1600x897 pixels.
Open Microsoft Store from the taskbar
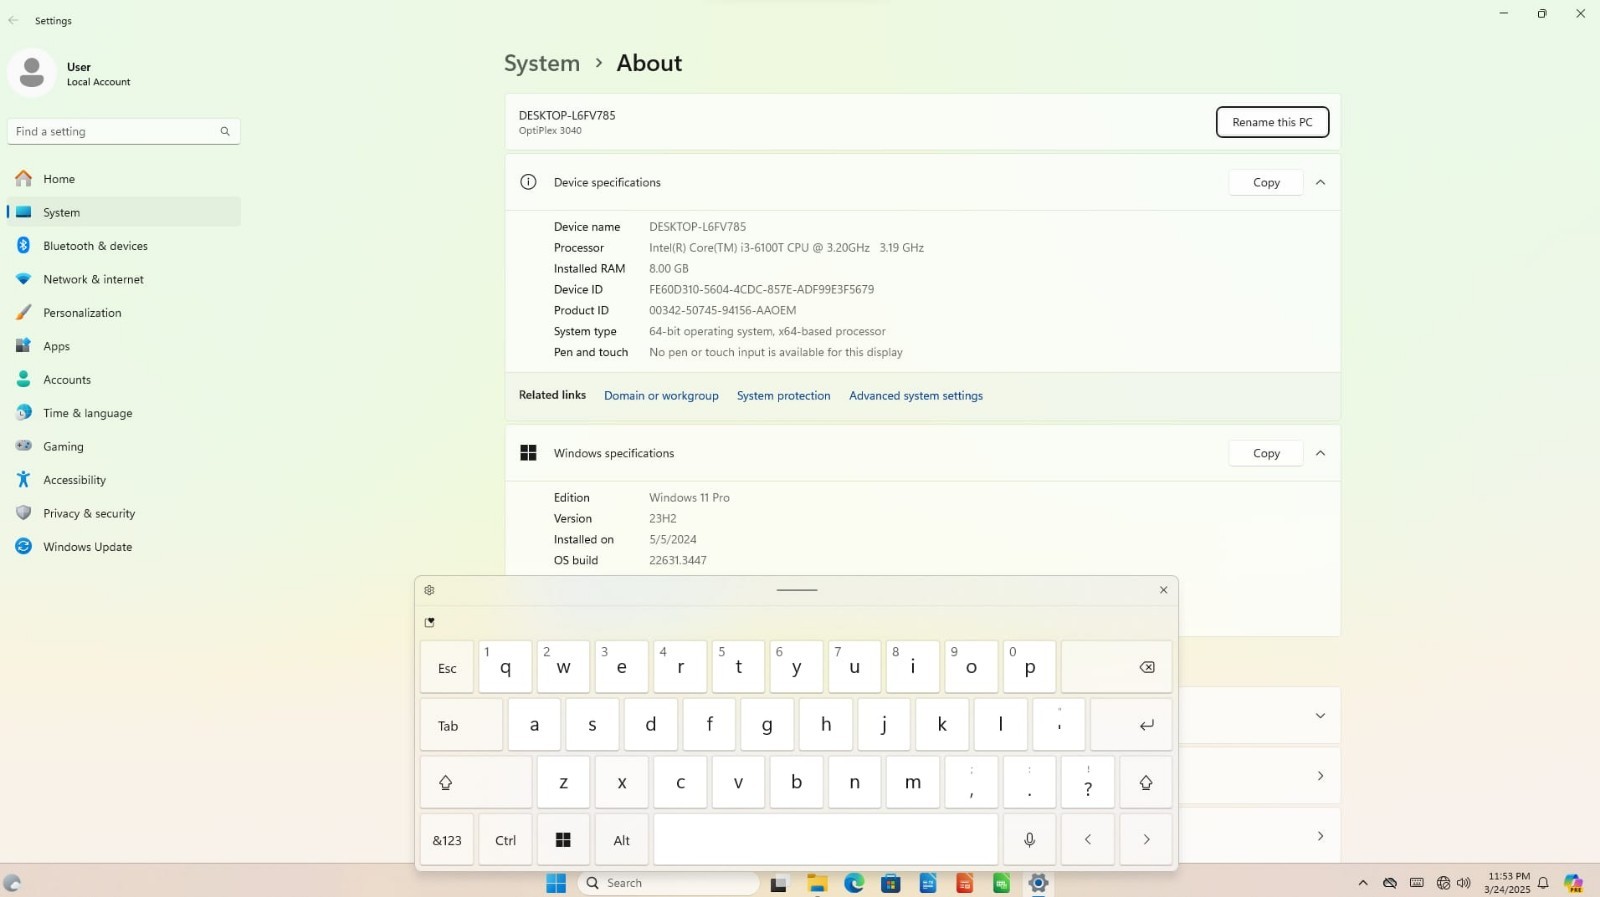click(891, 883)
